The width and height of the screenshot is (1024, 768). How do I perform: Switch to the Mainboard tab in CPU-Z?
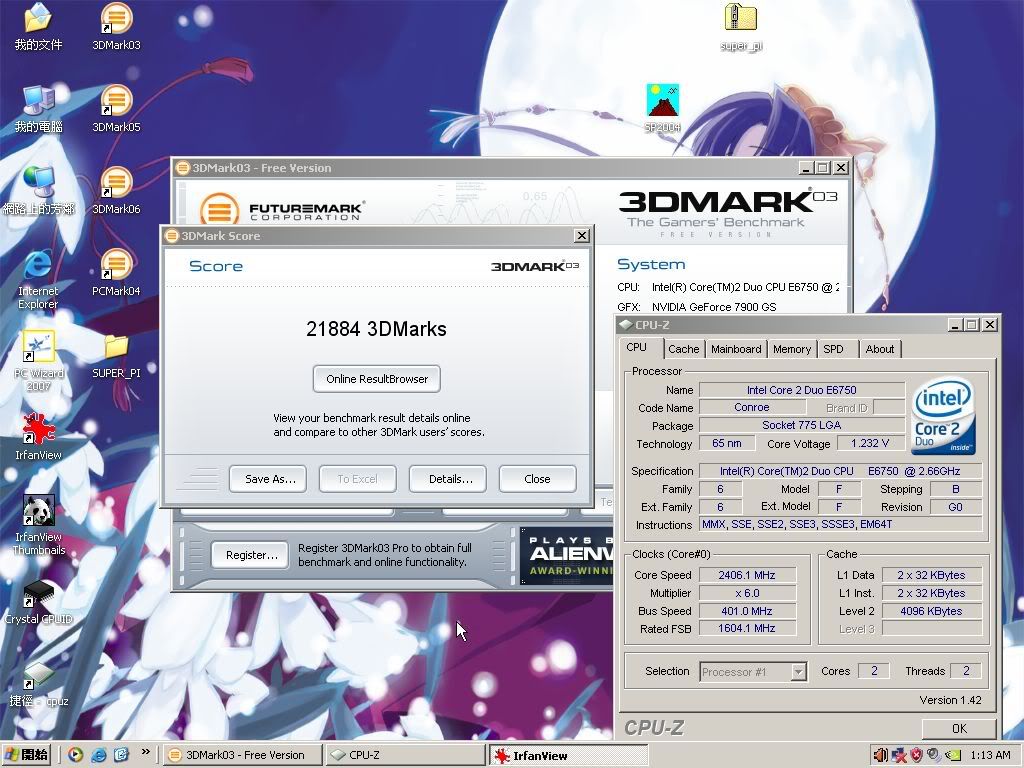pos(736,349)
